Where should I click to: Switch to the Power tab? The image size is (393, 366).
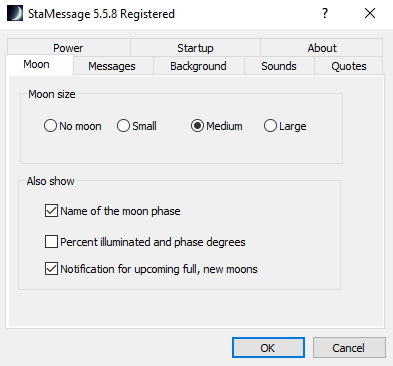click(68, 48)
